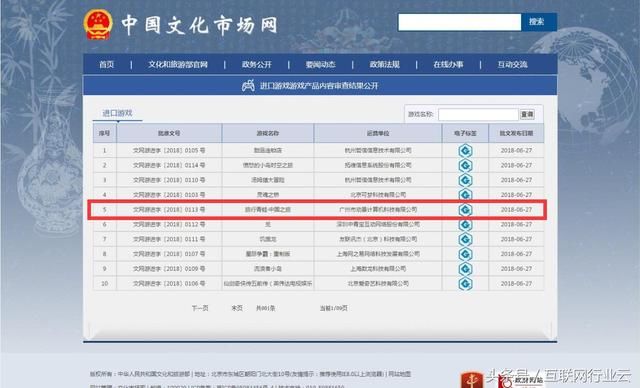Image resolution: width=640 pixels, height=388 pixels.
Task: Click operator company name in row 5
Action: pyautogui.click(x=378, y=210)
